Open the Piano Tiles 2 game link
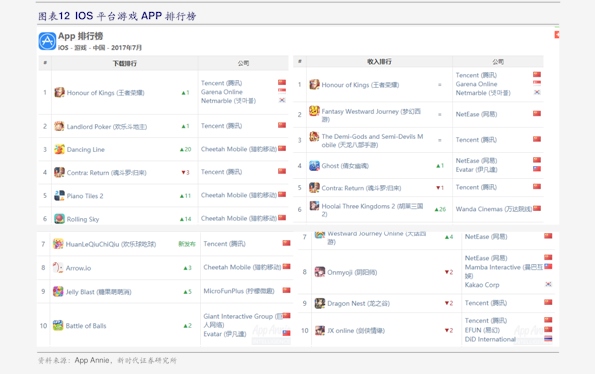 click(85, 196)
